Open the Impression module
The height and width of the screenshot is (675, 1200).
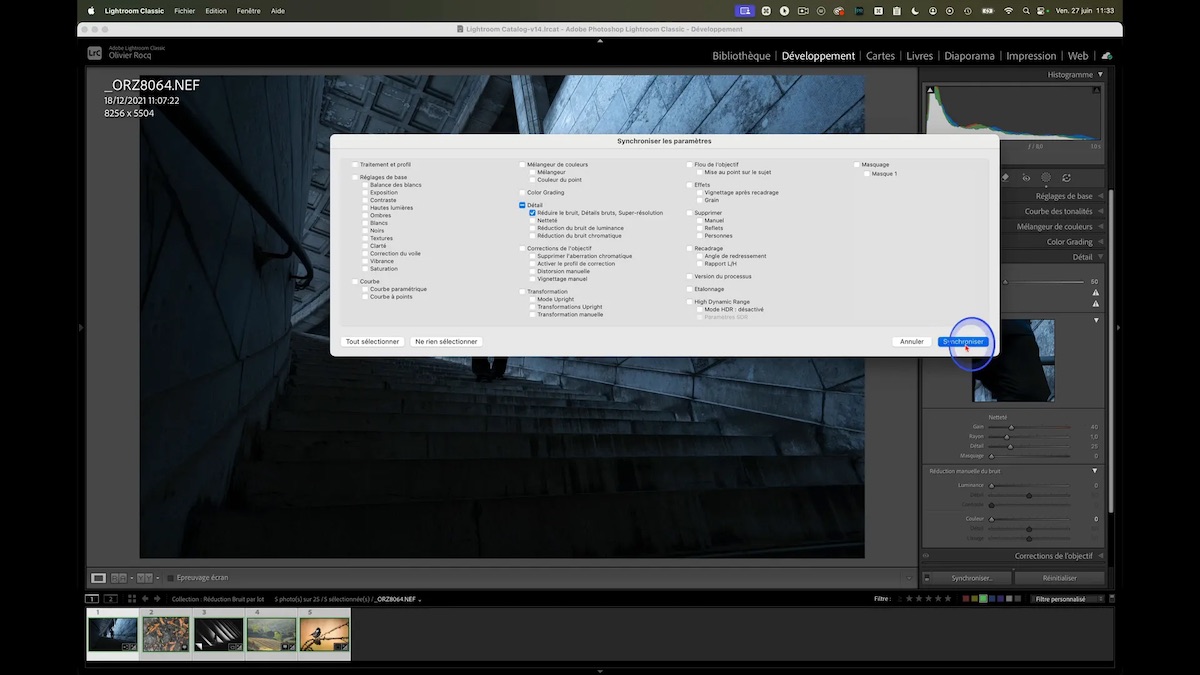point(1031,56)
